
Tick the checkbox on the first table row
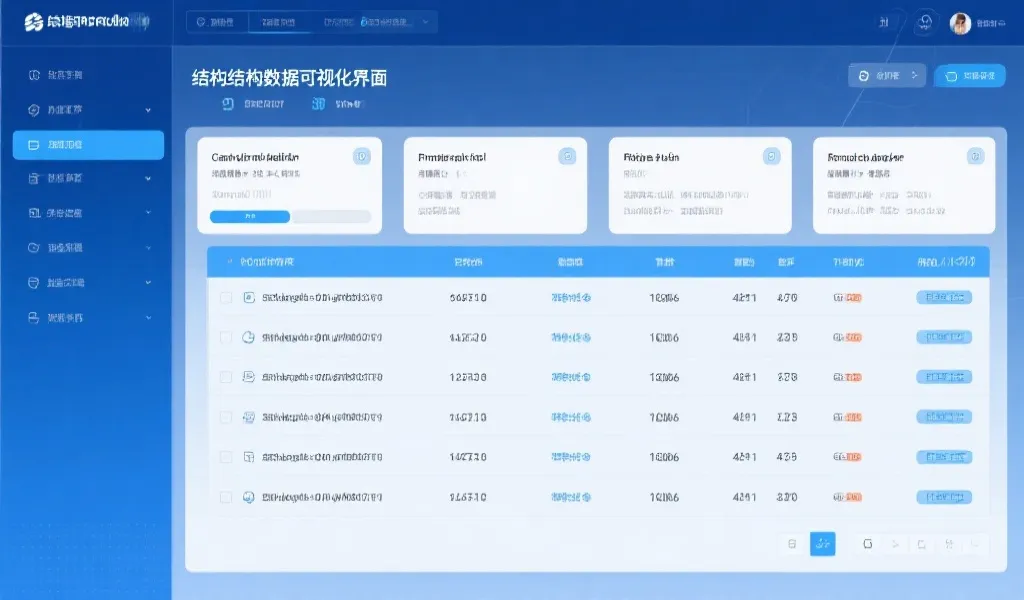pyautogui.click(x=225, y=296)
